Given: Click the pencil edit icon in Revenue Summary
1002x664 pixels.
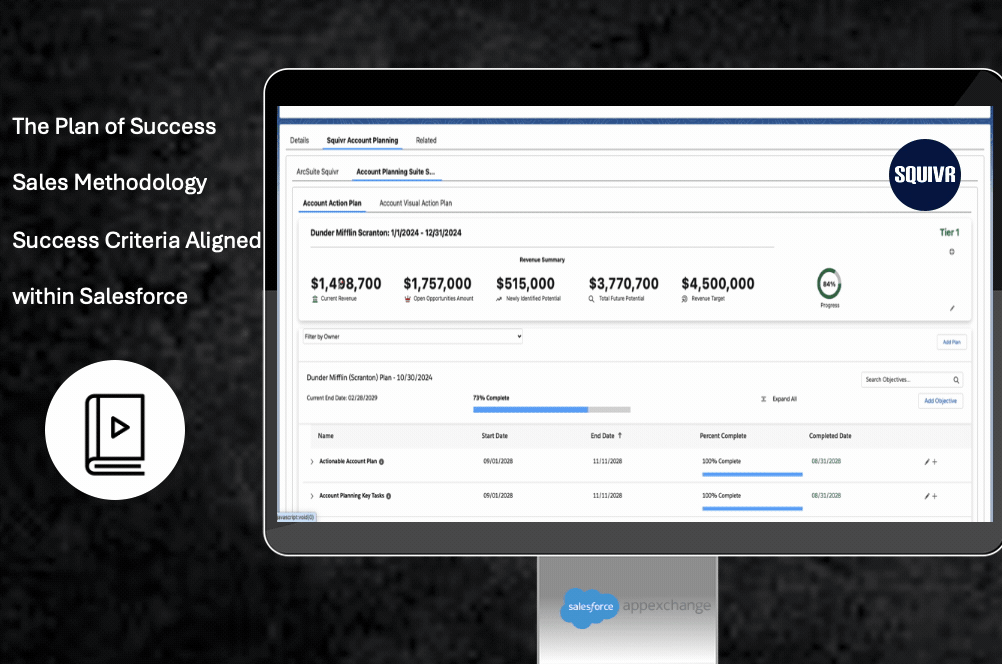Looking at the screenshot, I should pos(952,308).
